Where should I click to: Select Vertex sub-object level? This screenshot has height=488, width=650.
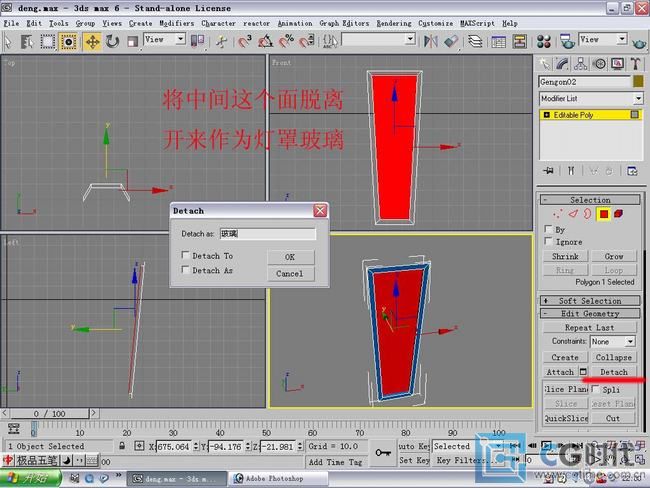[558, 214]
